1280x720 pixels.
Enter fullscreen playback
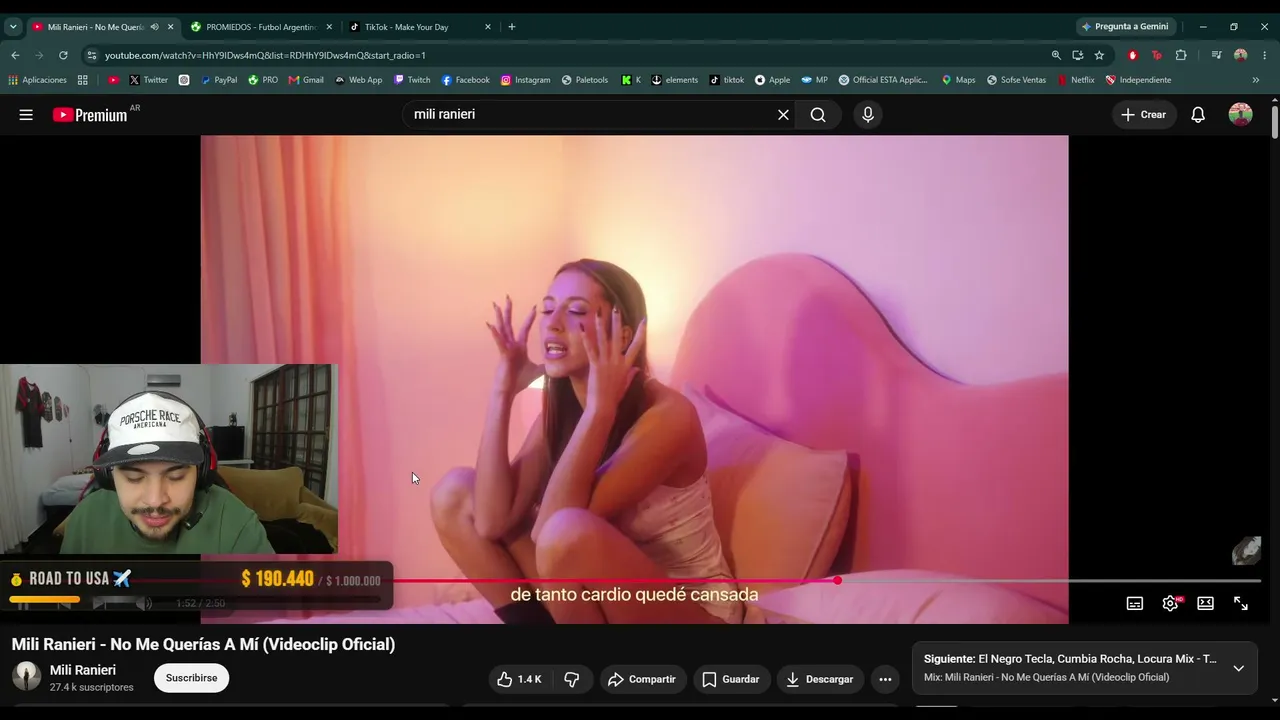tap(1241, 603)
